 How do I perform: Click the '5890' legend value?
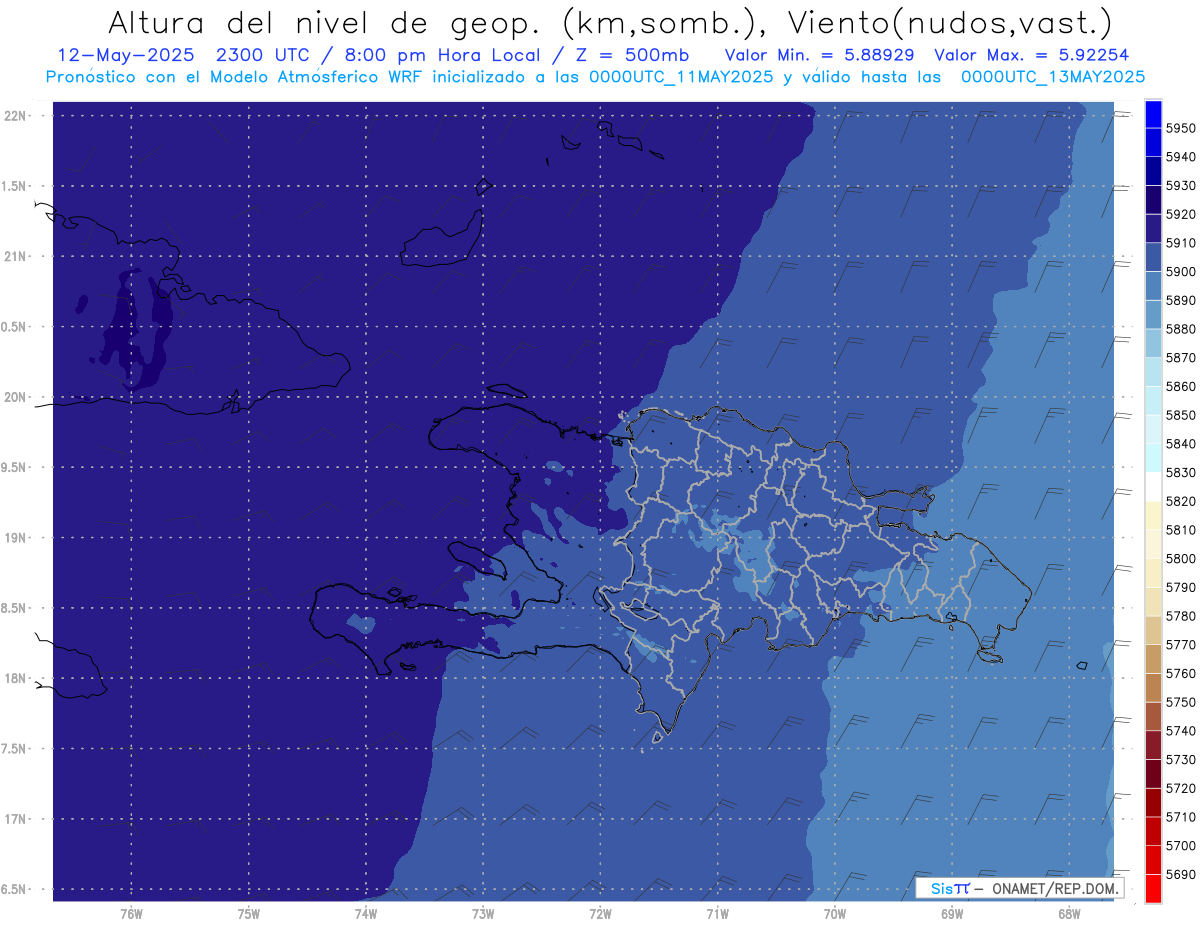point(1181,300)
